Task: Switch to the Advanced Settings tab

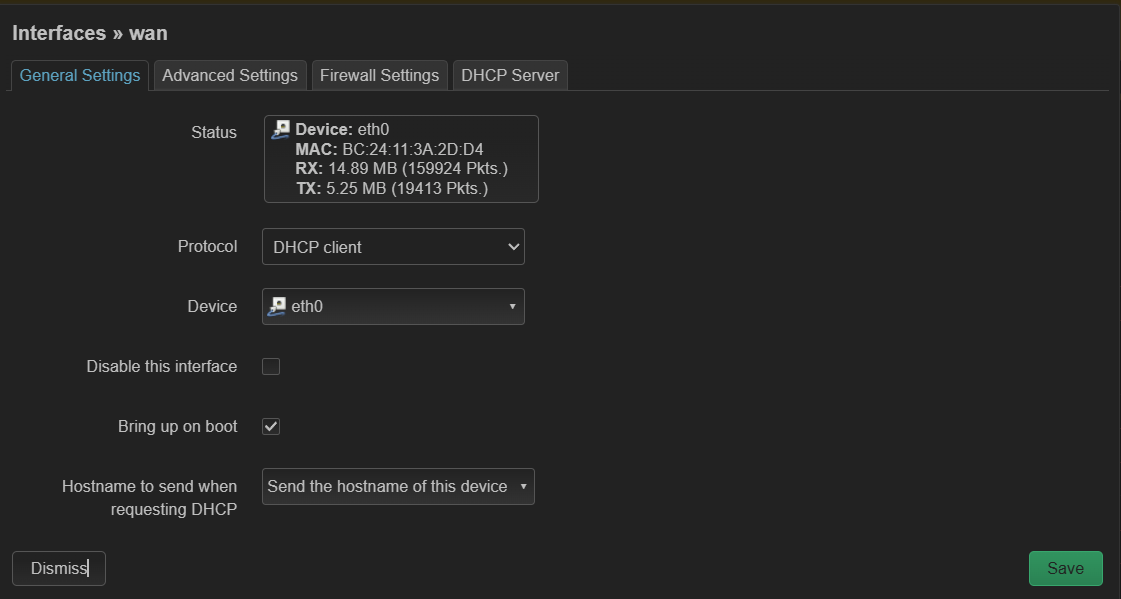Action: coord(230,76)
